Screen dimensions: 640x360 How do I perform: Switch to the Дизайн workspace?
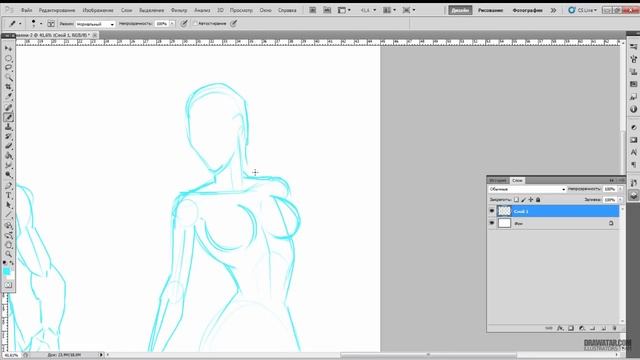click(460, 10)
